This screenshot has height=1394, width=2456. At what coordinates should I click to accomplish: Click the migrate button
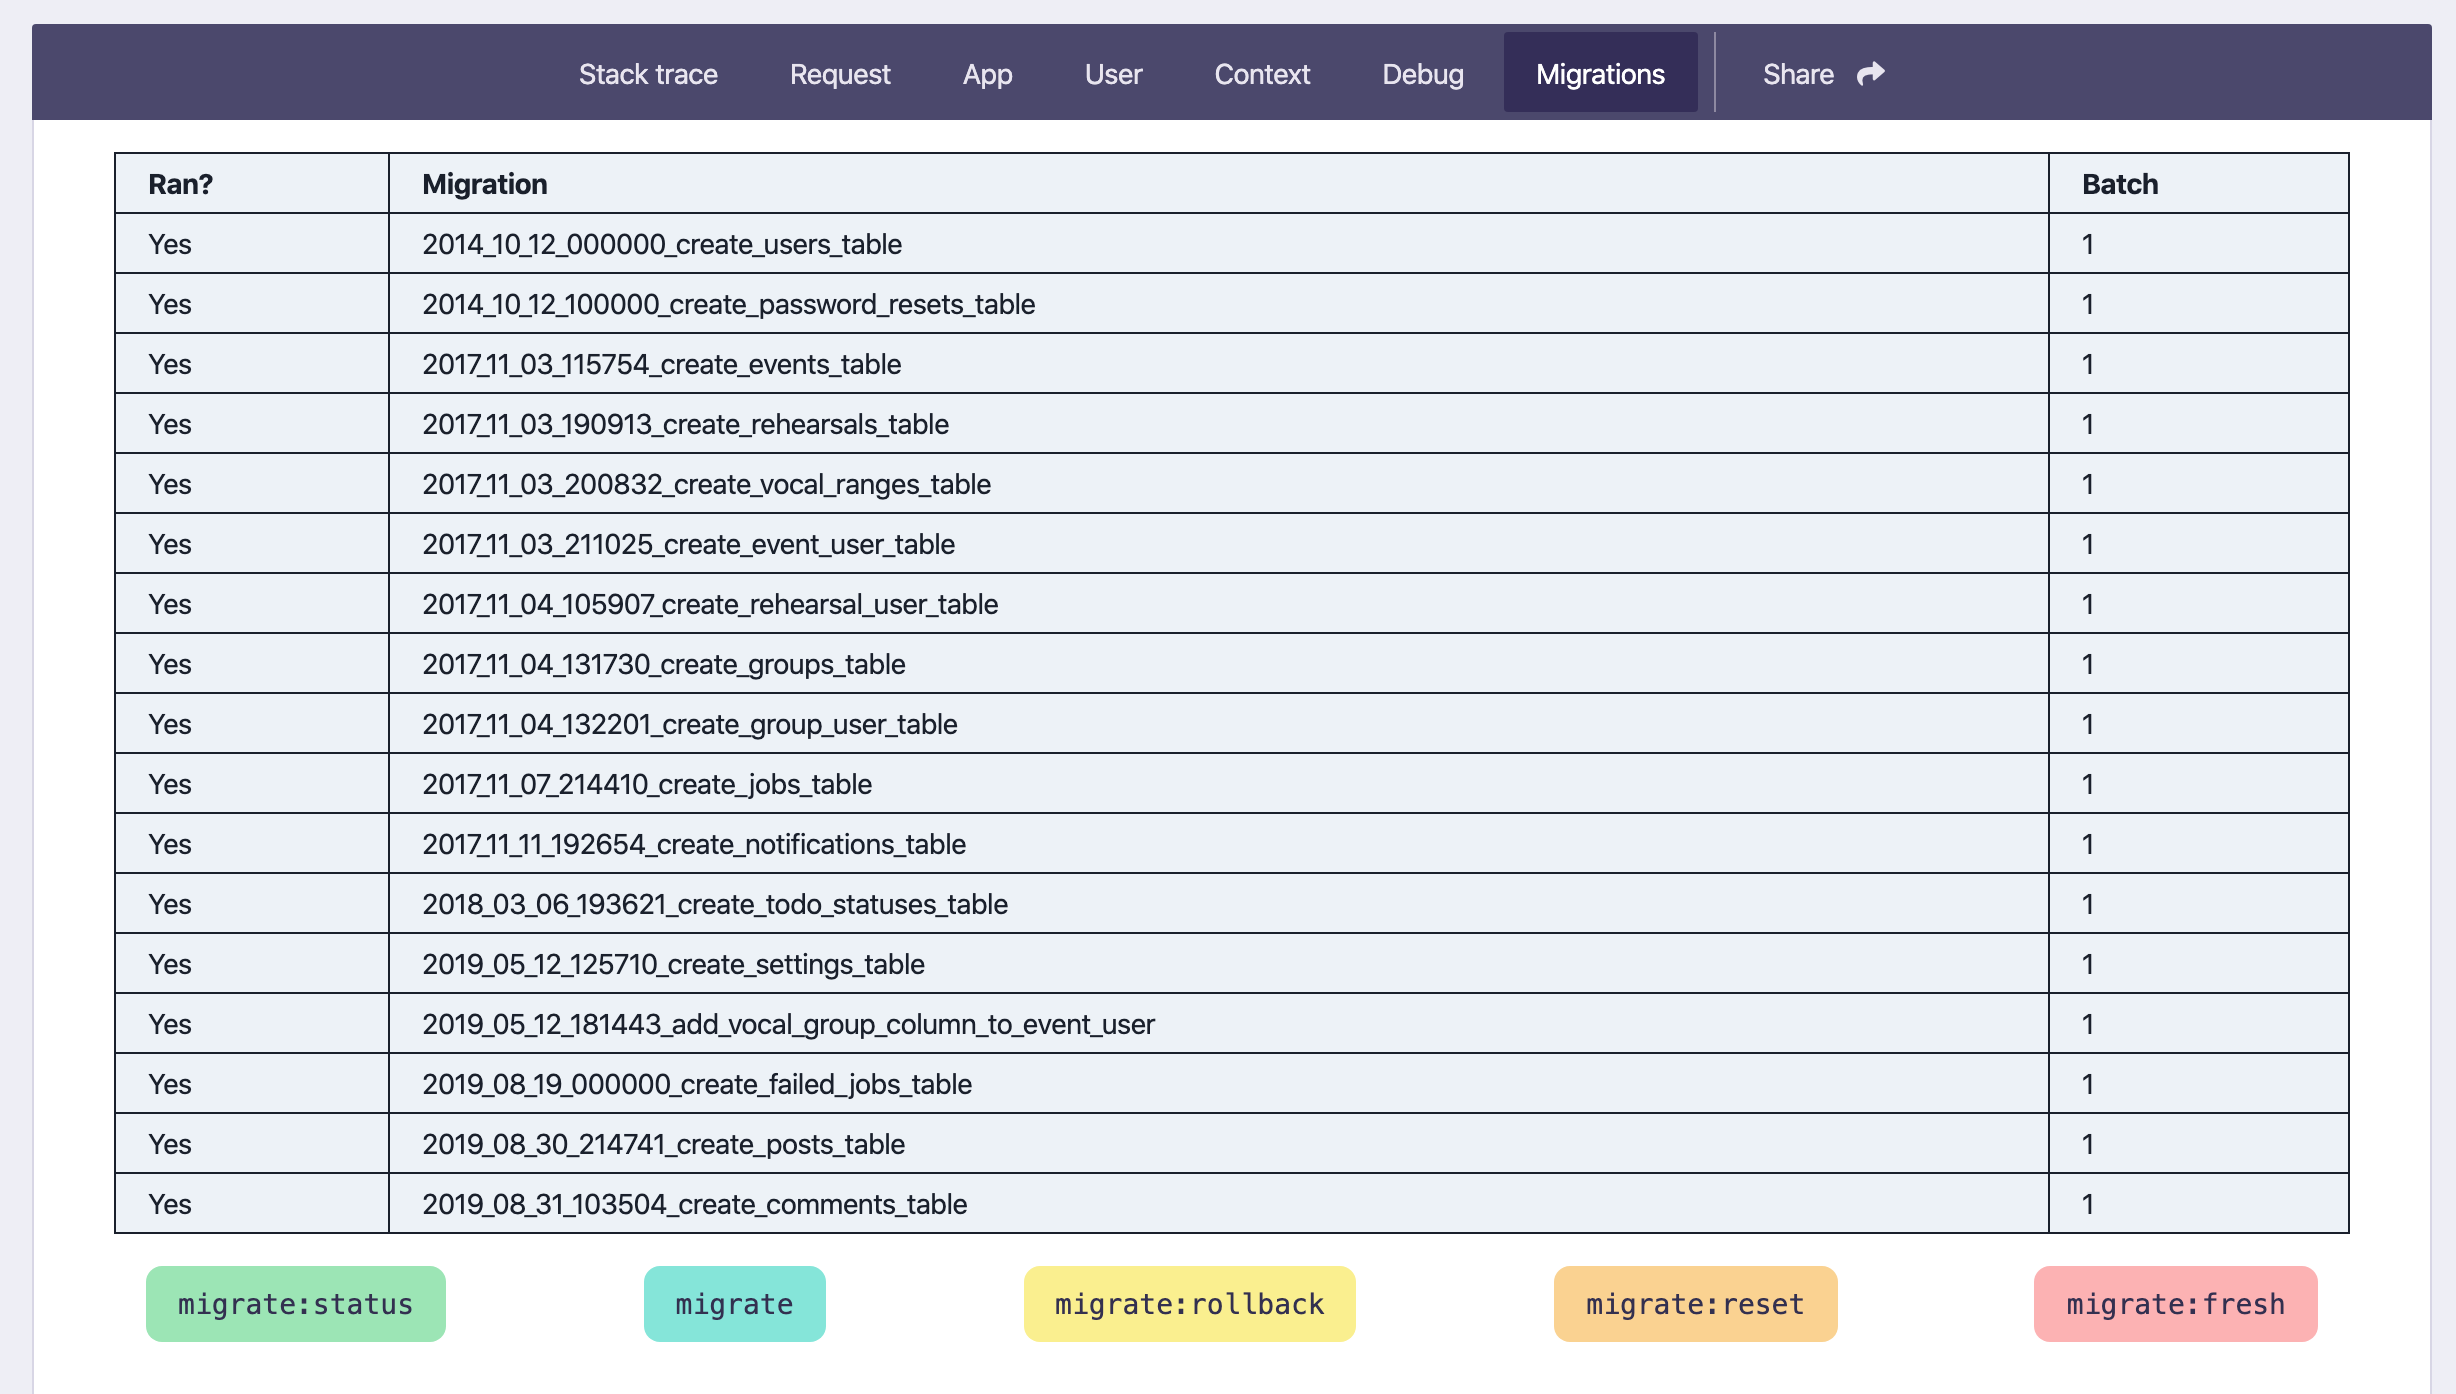tap(734, 1304)
